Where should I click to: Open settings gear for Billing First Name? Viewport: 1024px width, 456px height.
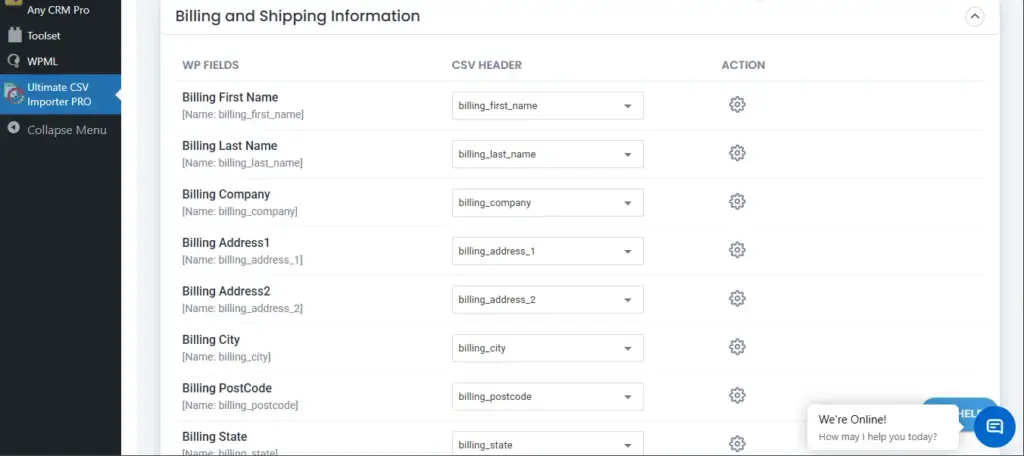coord(737,105)
